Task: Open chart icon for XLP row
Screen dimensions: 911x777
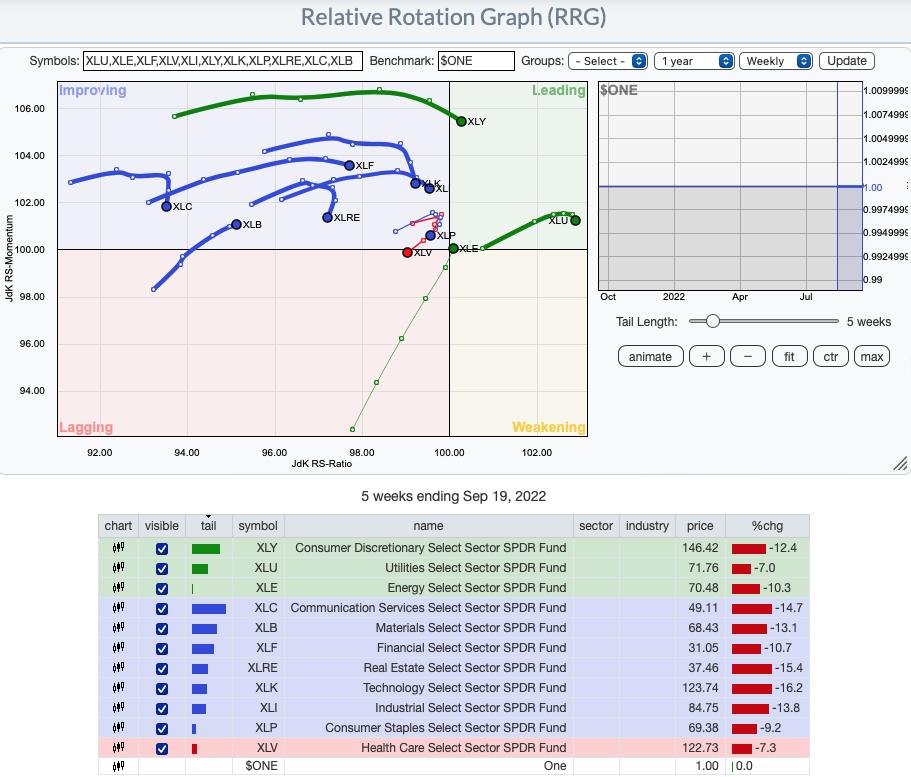Action: click(119, 728)
